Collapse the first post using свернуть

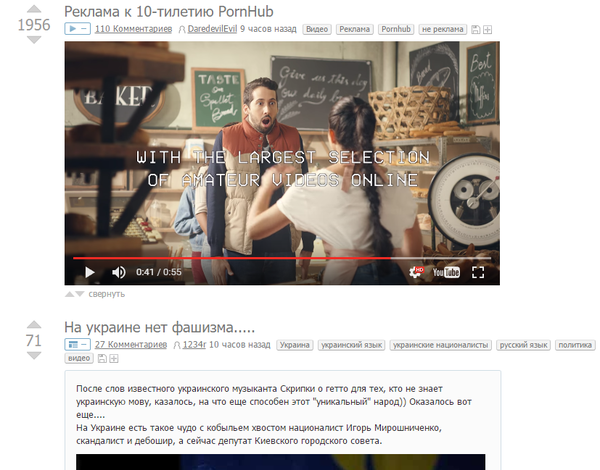tap(106, 294)
